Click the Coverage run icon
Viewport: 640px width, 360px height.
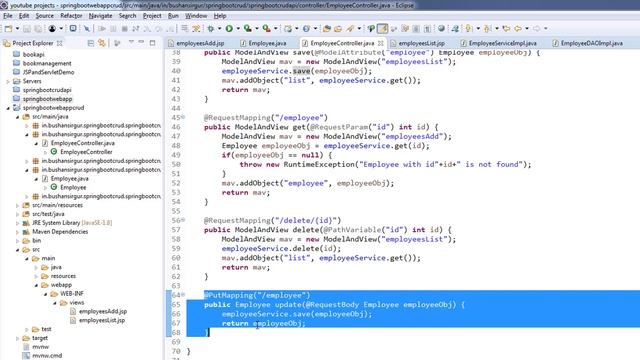(247, 29)
